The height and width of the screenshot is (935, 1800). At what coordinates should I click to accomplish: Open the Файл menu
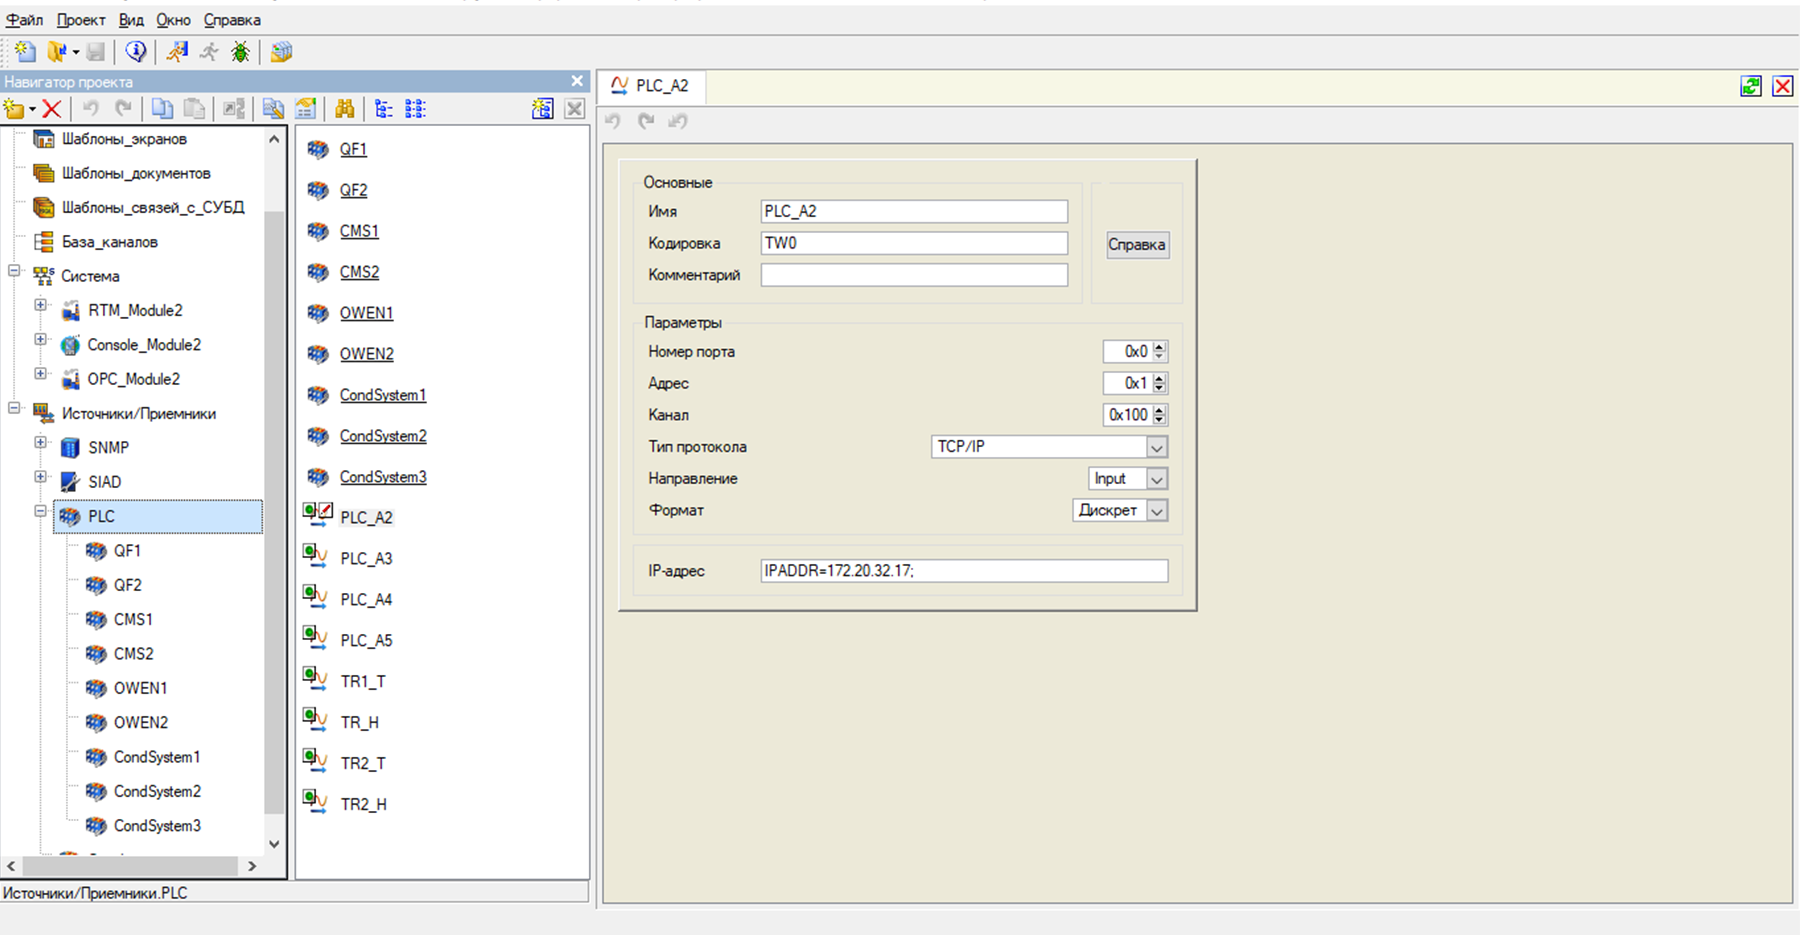(25, 20)
